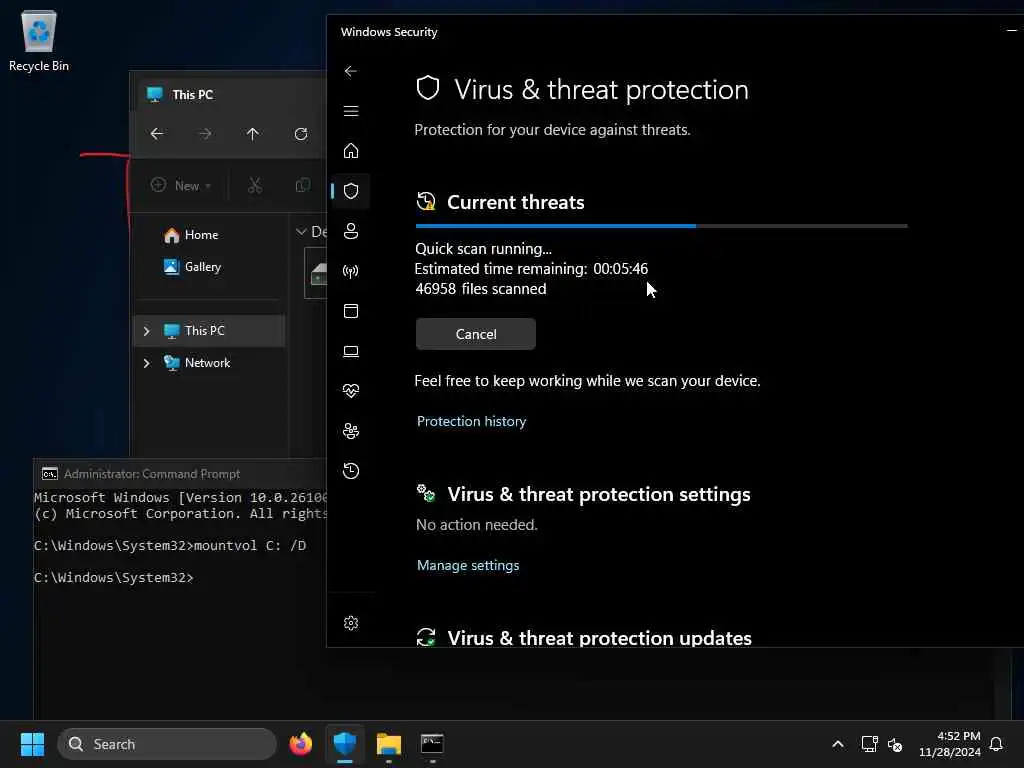Screen dimensions: 1024x768
Task: Go forward in the This PC Explorer window
Action: [205, 134]
